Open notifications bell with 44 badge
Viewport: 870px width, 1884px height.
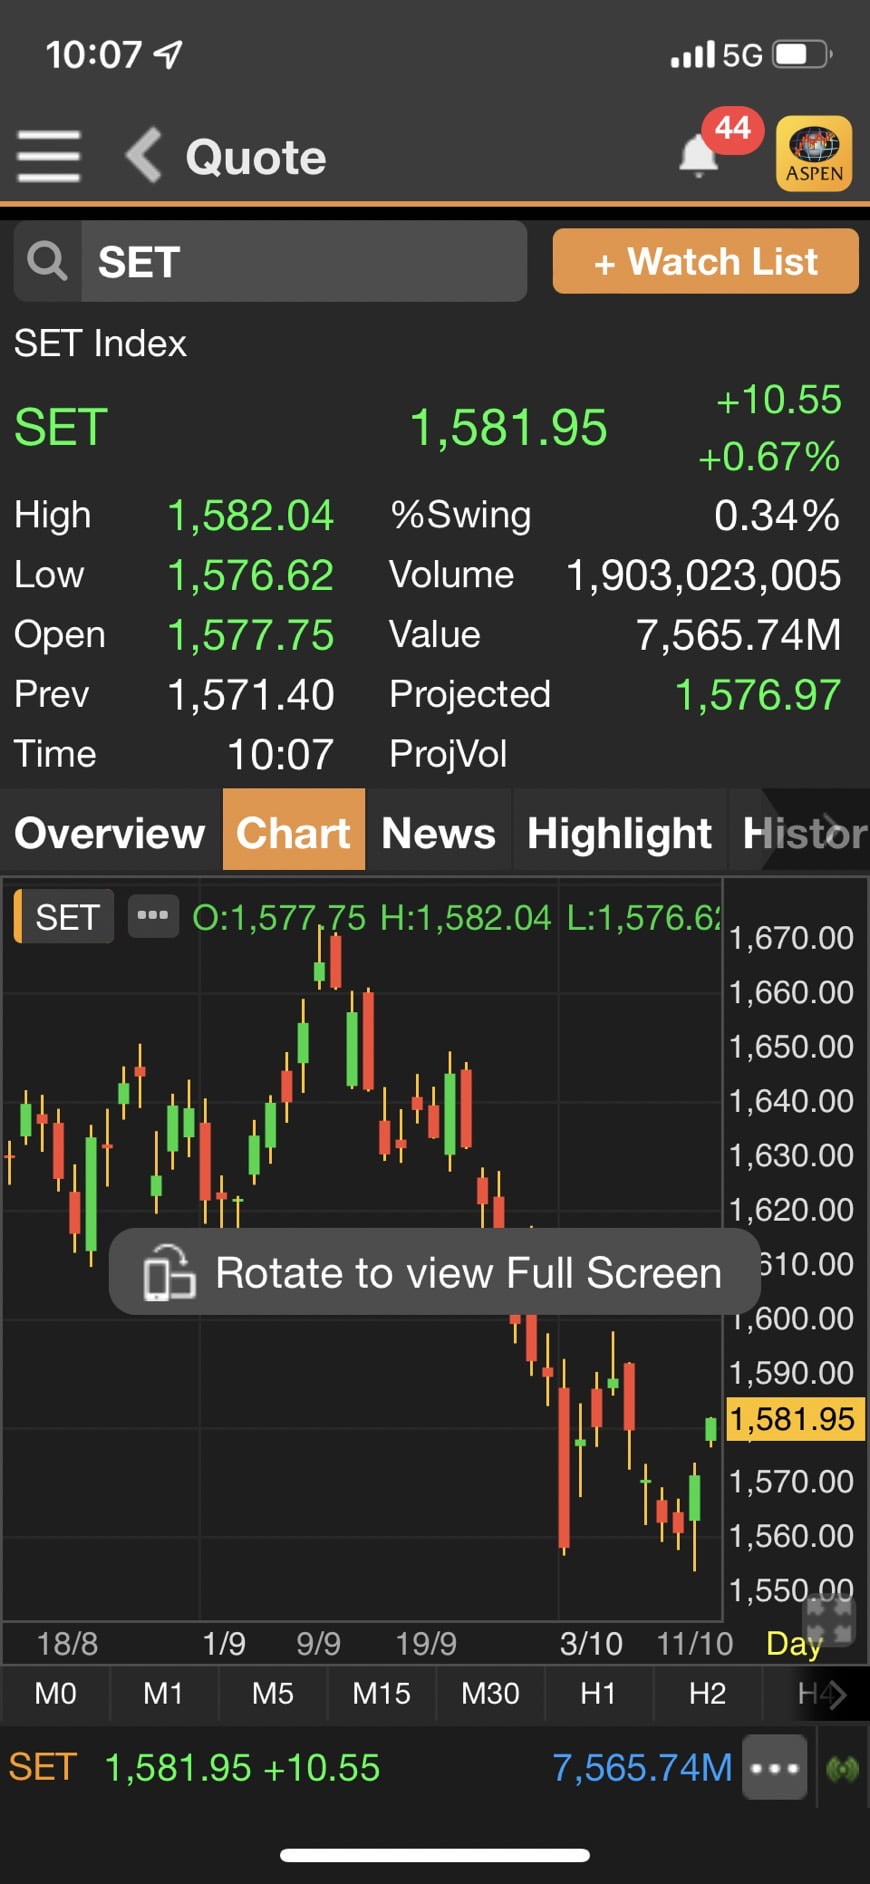(x=699, y=157)
